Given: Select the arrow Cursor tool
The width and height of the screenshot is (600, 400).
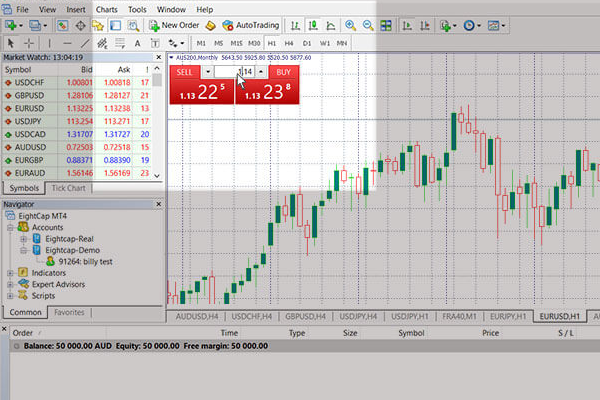Looking at the screenshot, I should click(9, 44).
